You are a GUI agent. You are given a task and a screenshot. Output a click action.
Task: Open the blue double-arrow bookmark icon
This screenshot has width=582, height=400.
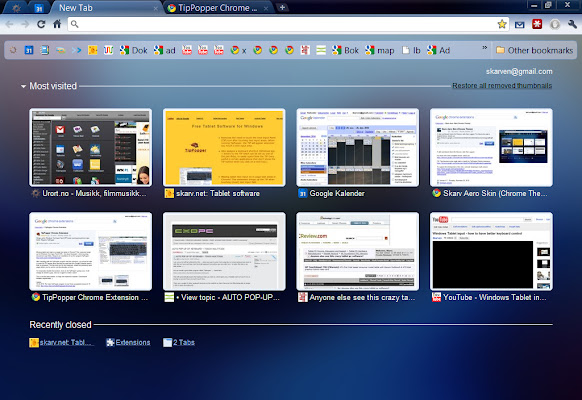click(76, 50)
